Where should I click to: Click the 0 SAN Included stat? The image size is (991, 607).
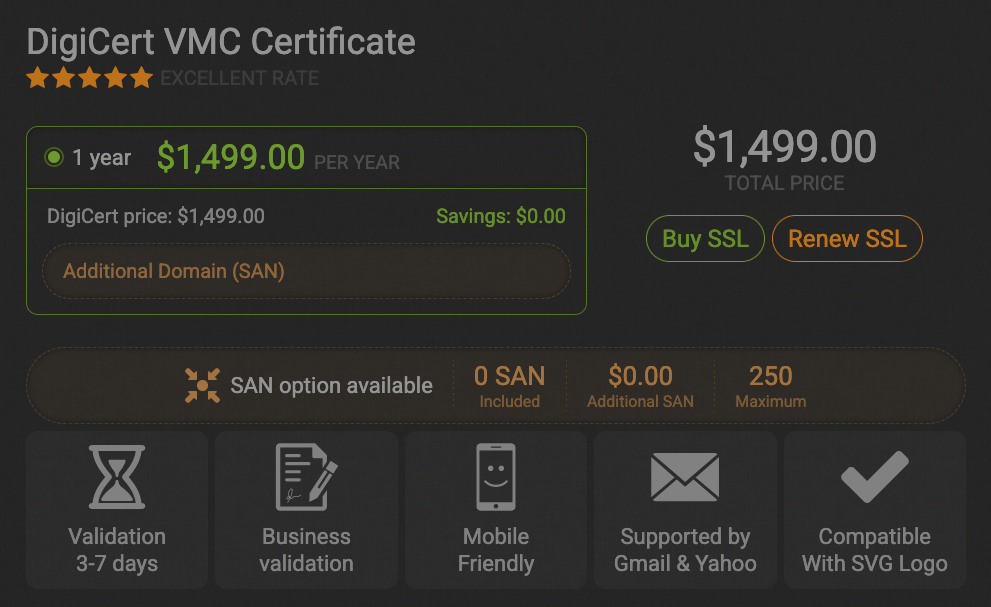pyautogui.click(x=510, y=385)
